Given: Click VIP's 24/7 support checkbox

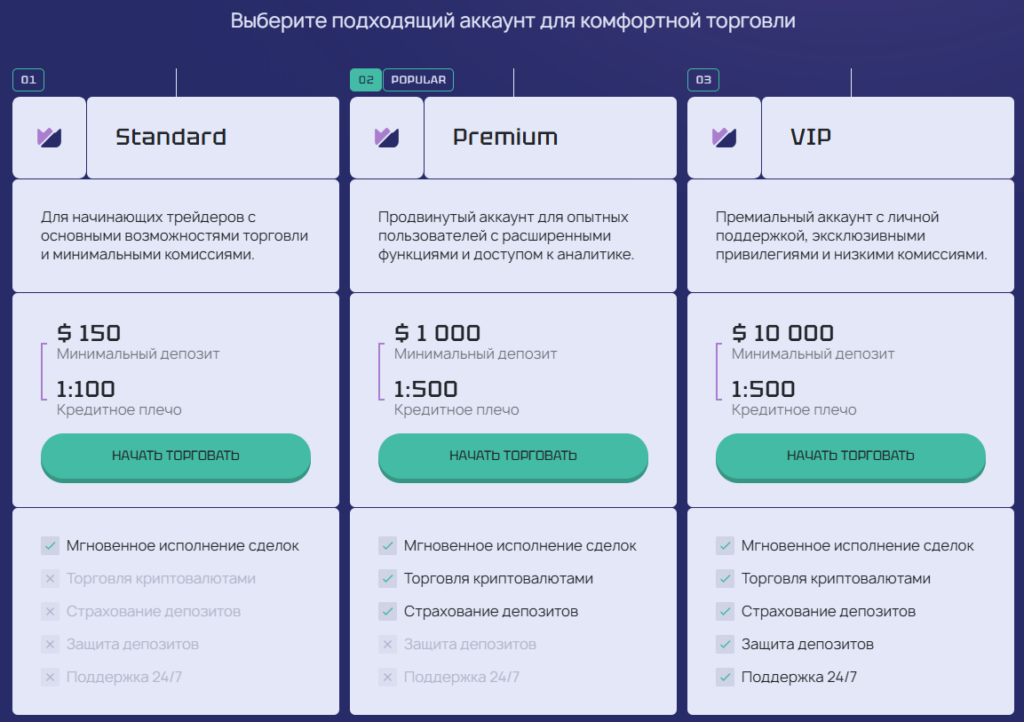Looking at the screenshot, I should pyautogui.click(x=725, y=678).
